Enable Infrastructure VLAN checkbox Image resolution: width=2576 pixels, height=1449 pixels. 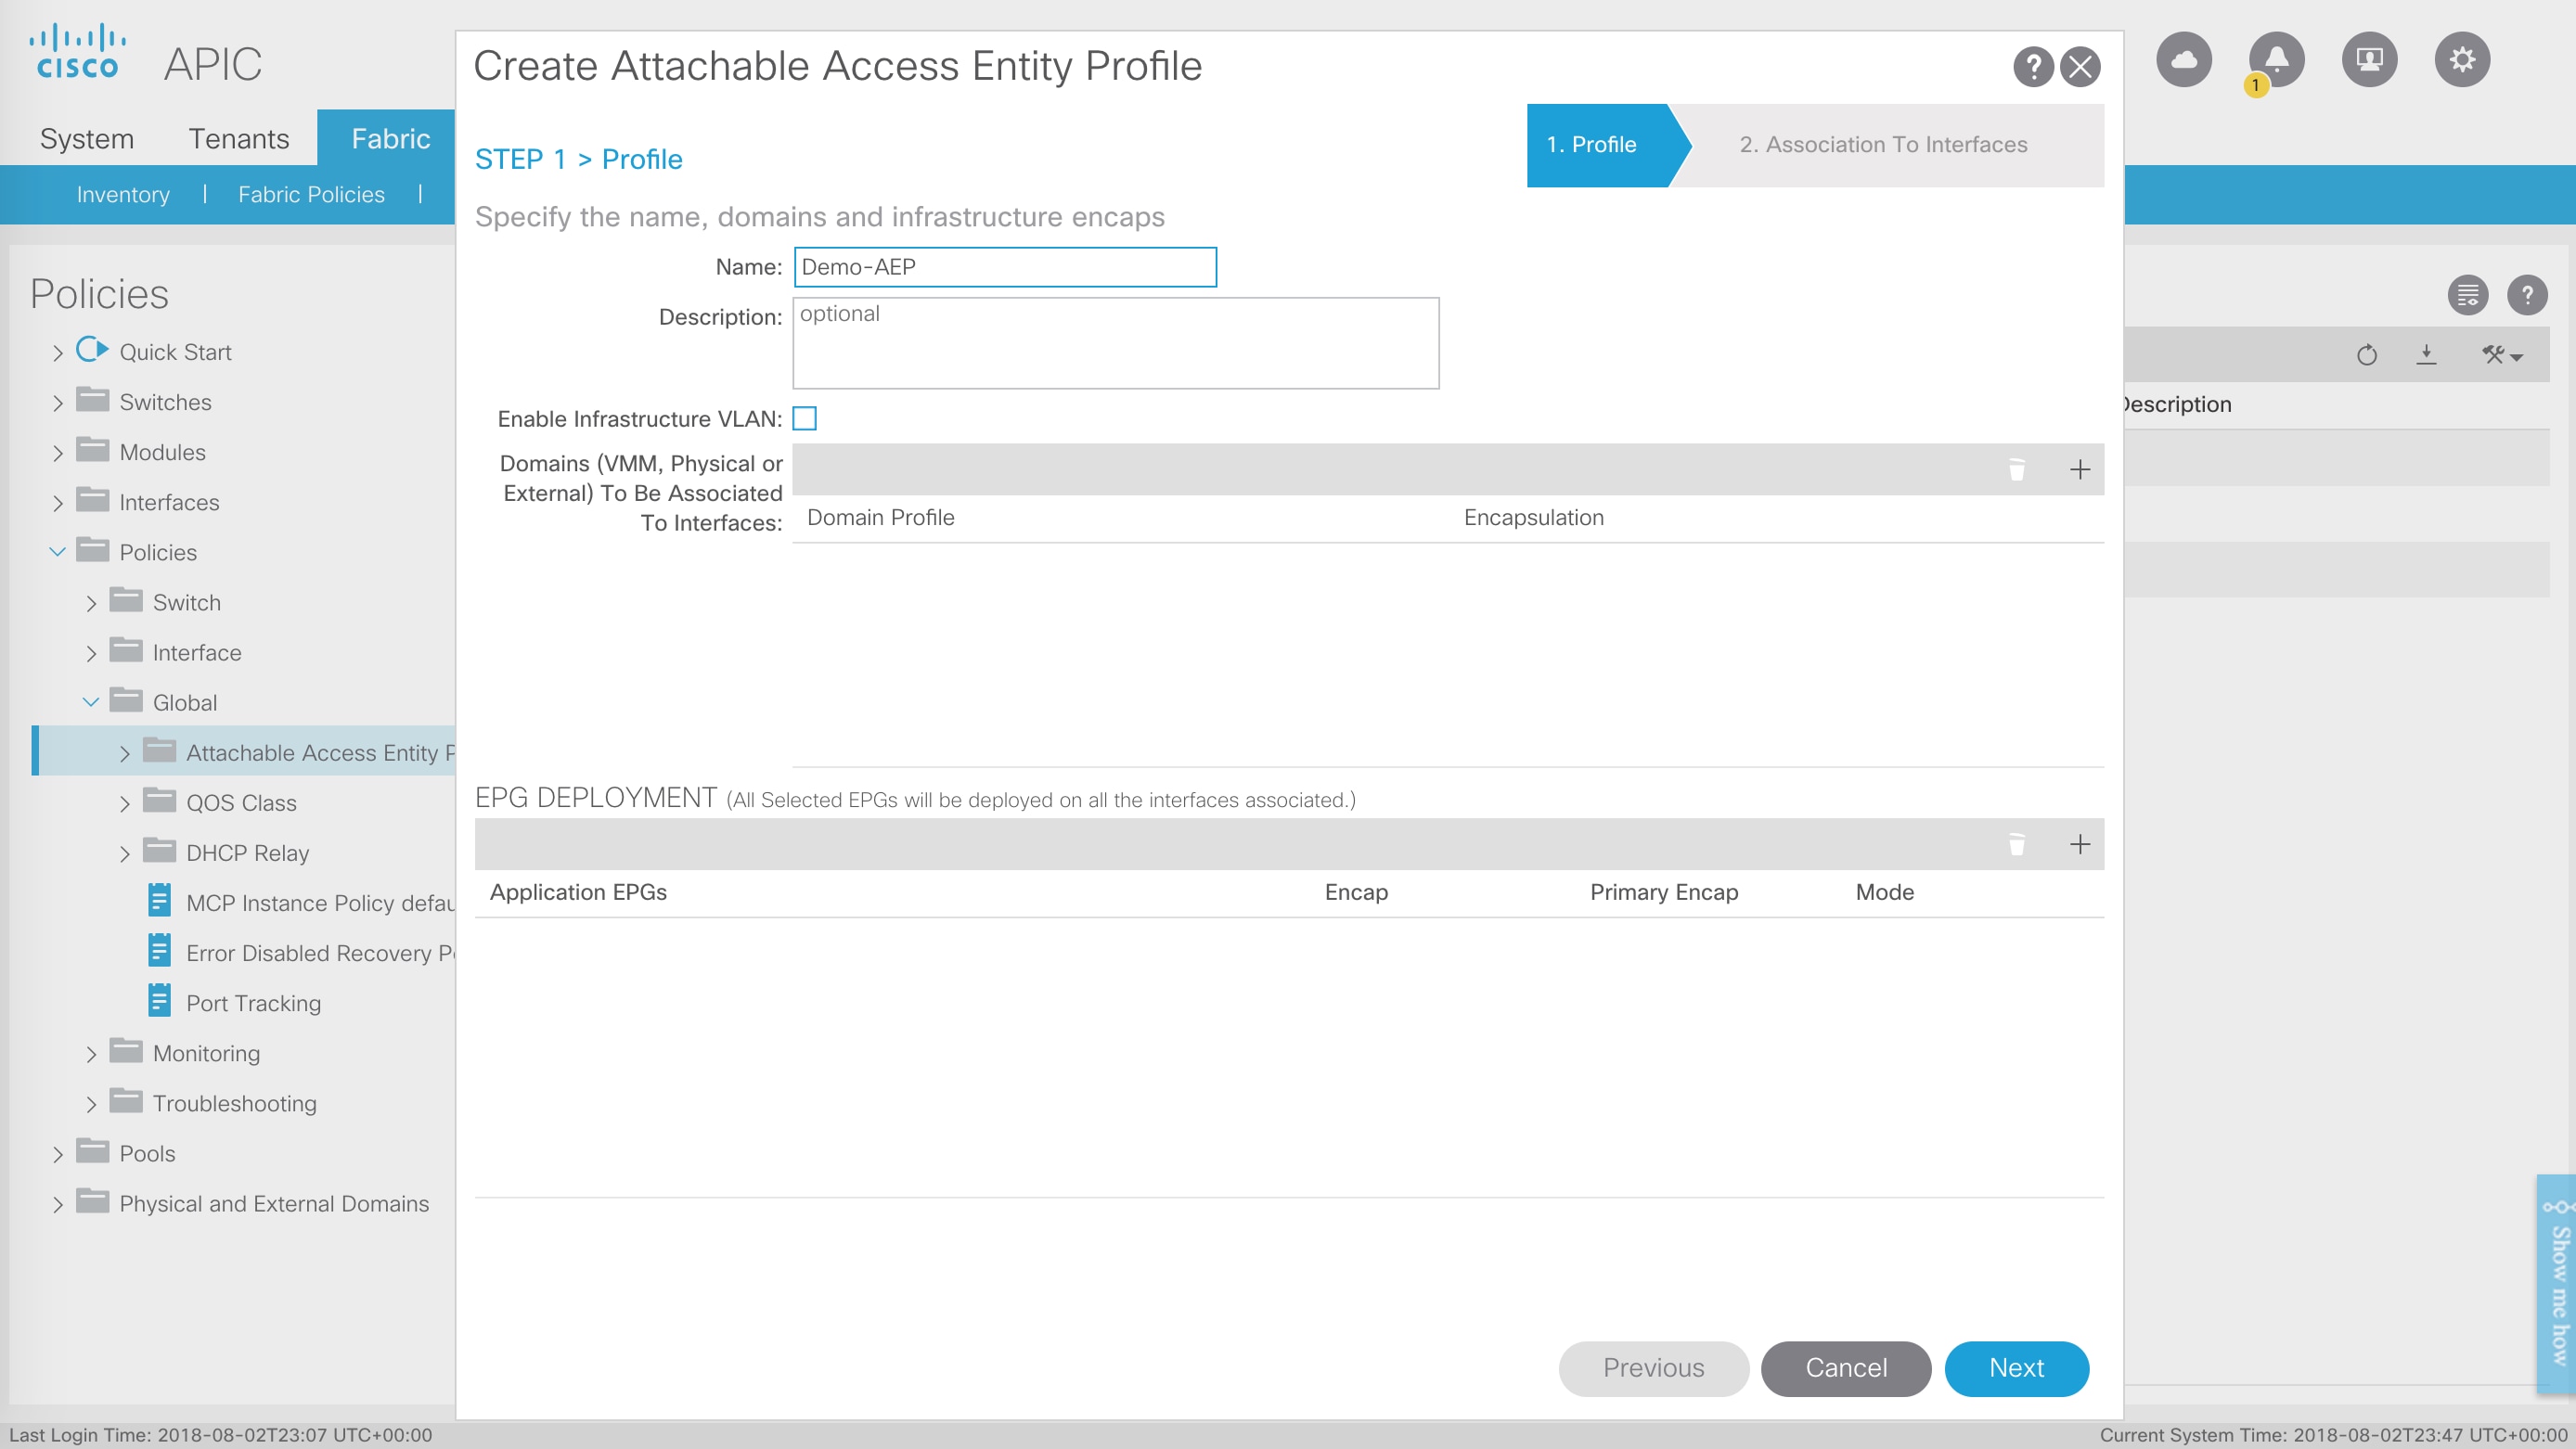tap(804, 419)
